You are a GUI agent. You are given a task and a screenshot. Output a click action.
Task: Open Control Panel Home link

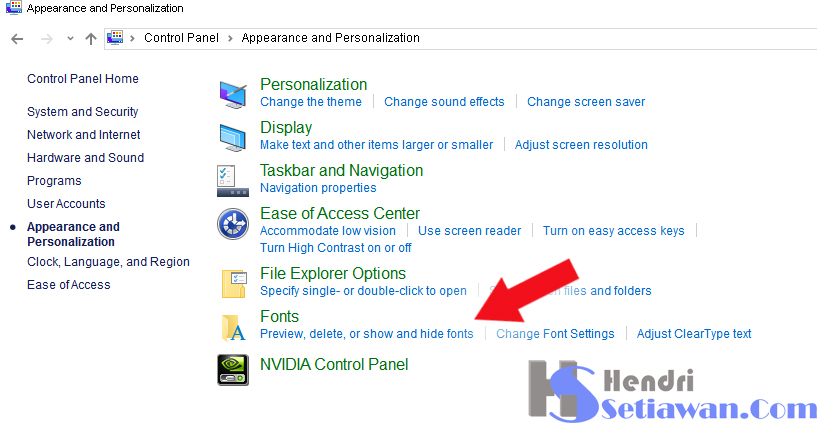point(83,79)
